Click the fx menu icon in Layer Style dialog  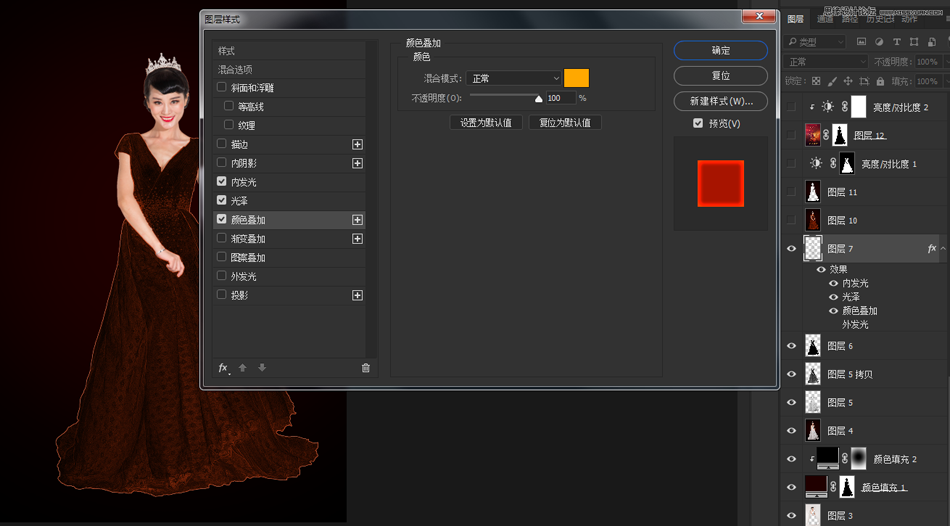[224, 368]
